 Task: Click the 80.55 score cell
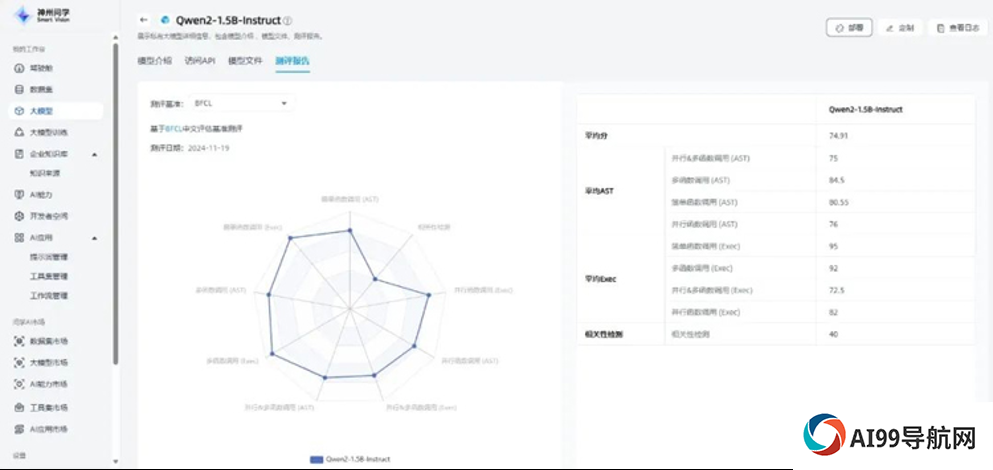point(896,202)
